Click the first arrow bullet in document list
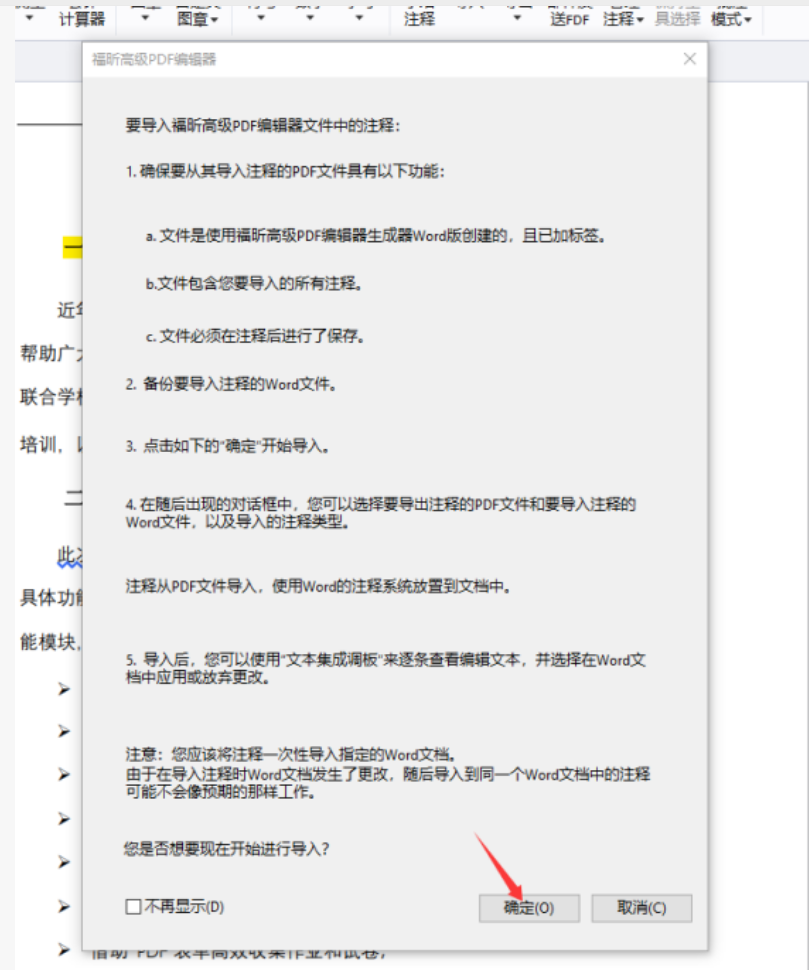809x970 pixels. 64,688
